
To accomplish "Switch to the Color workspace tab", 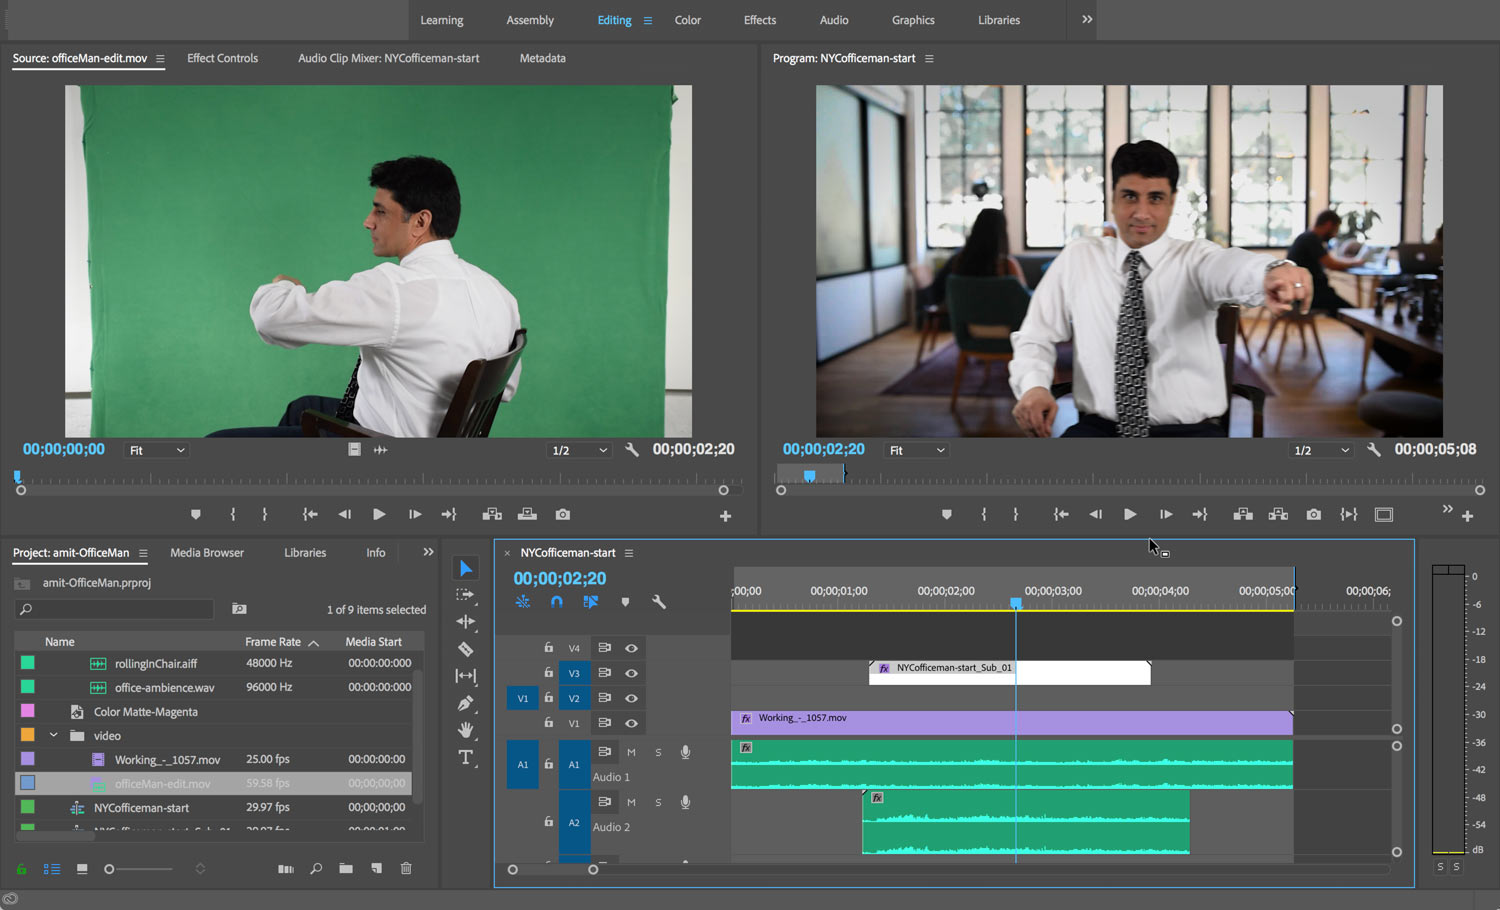I will tap(687, 20).
